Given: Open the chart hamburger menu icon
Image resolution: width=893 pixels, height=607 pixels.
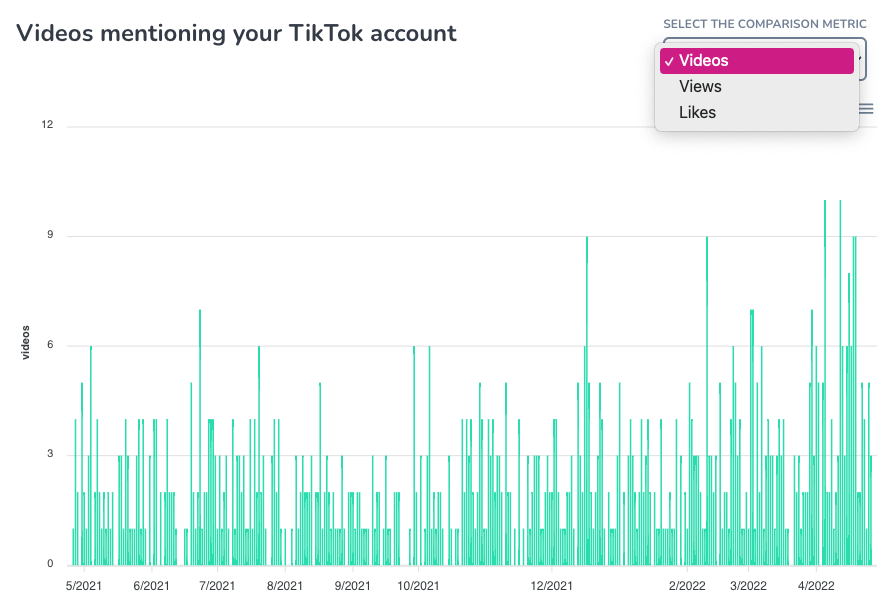Looking at the screenshot, I should pyautogui.click(x=867, y=109).
